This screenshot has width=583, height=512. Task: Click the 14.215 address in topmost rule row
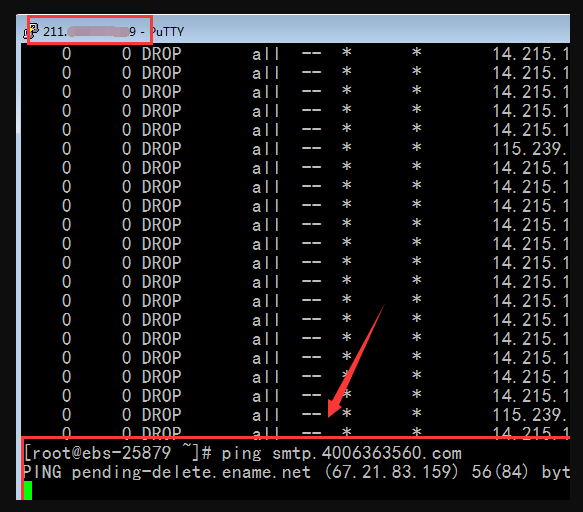tap(531, 54)
